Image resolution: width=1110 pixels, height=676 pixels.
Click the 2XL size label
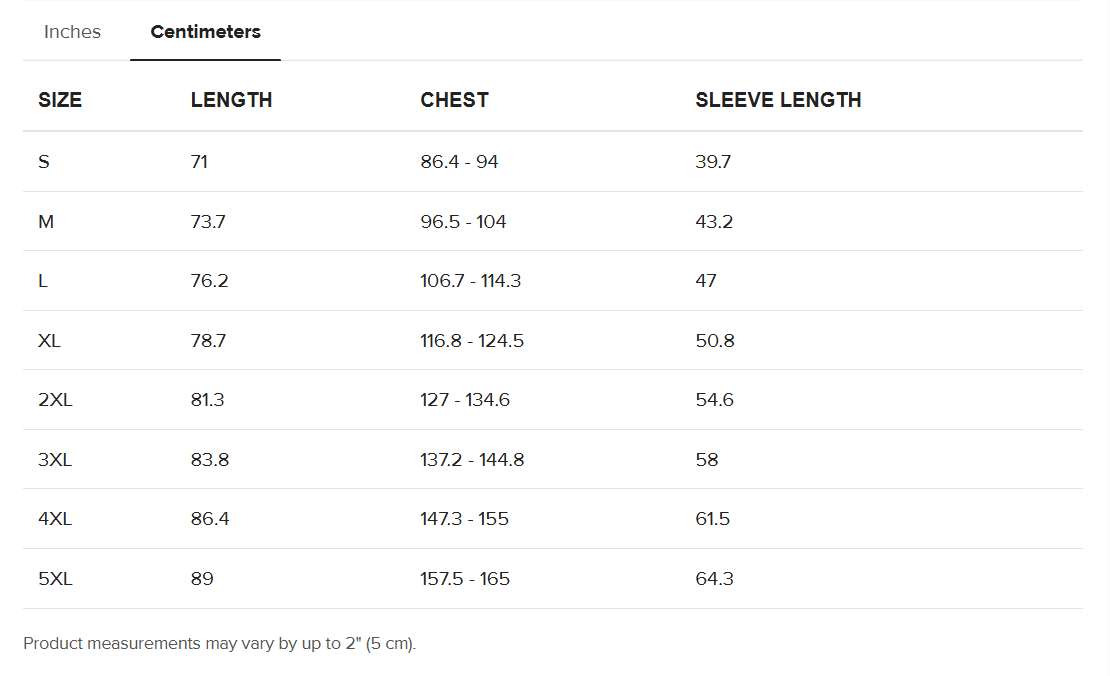(x=55, y=400)
